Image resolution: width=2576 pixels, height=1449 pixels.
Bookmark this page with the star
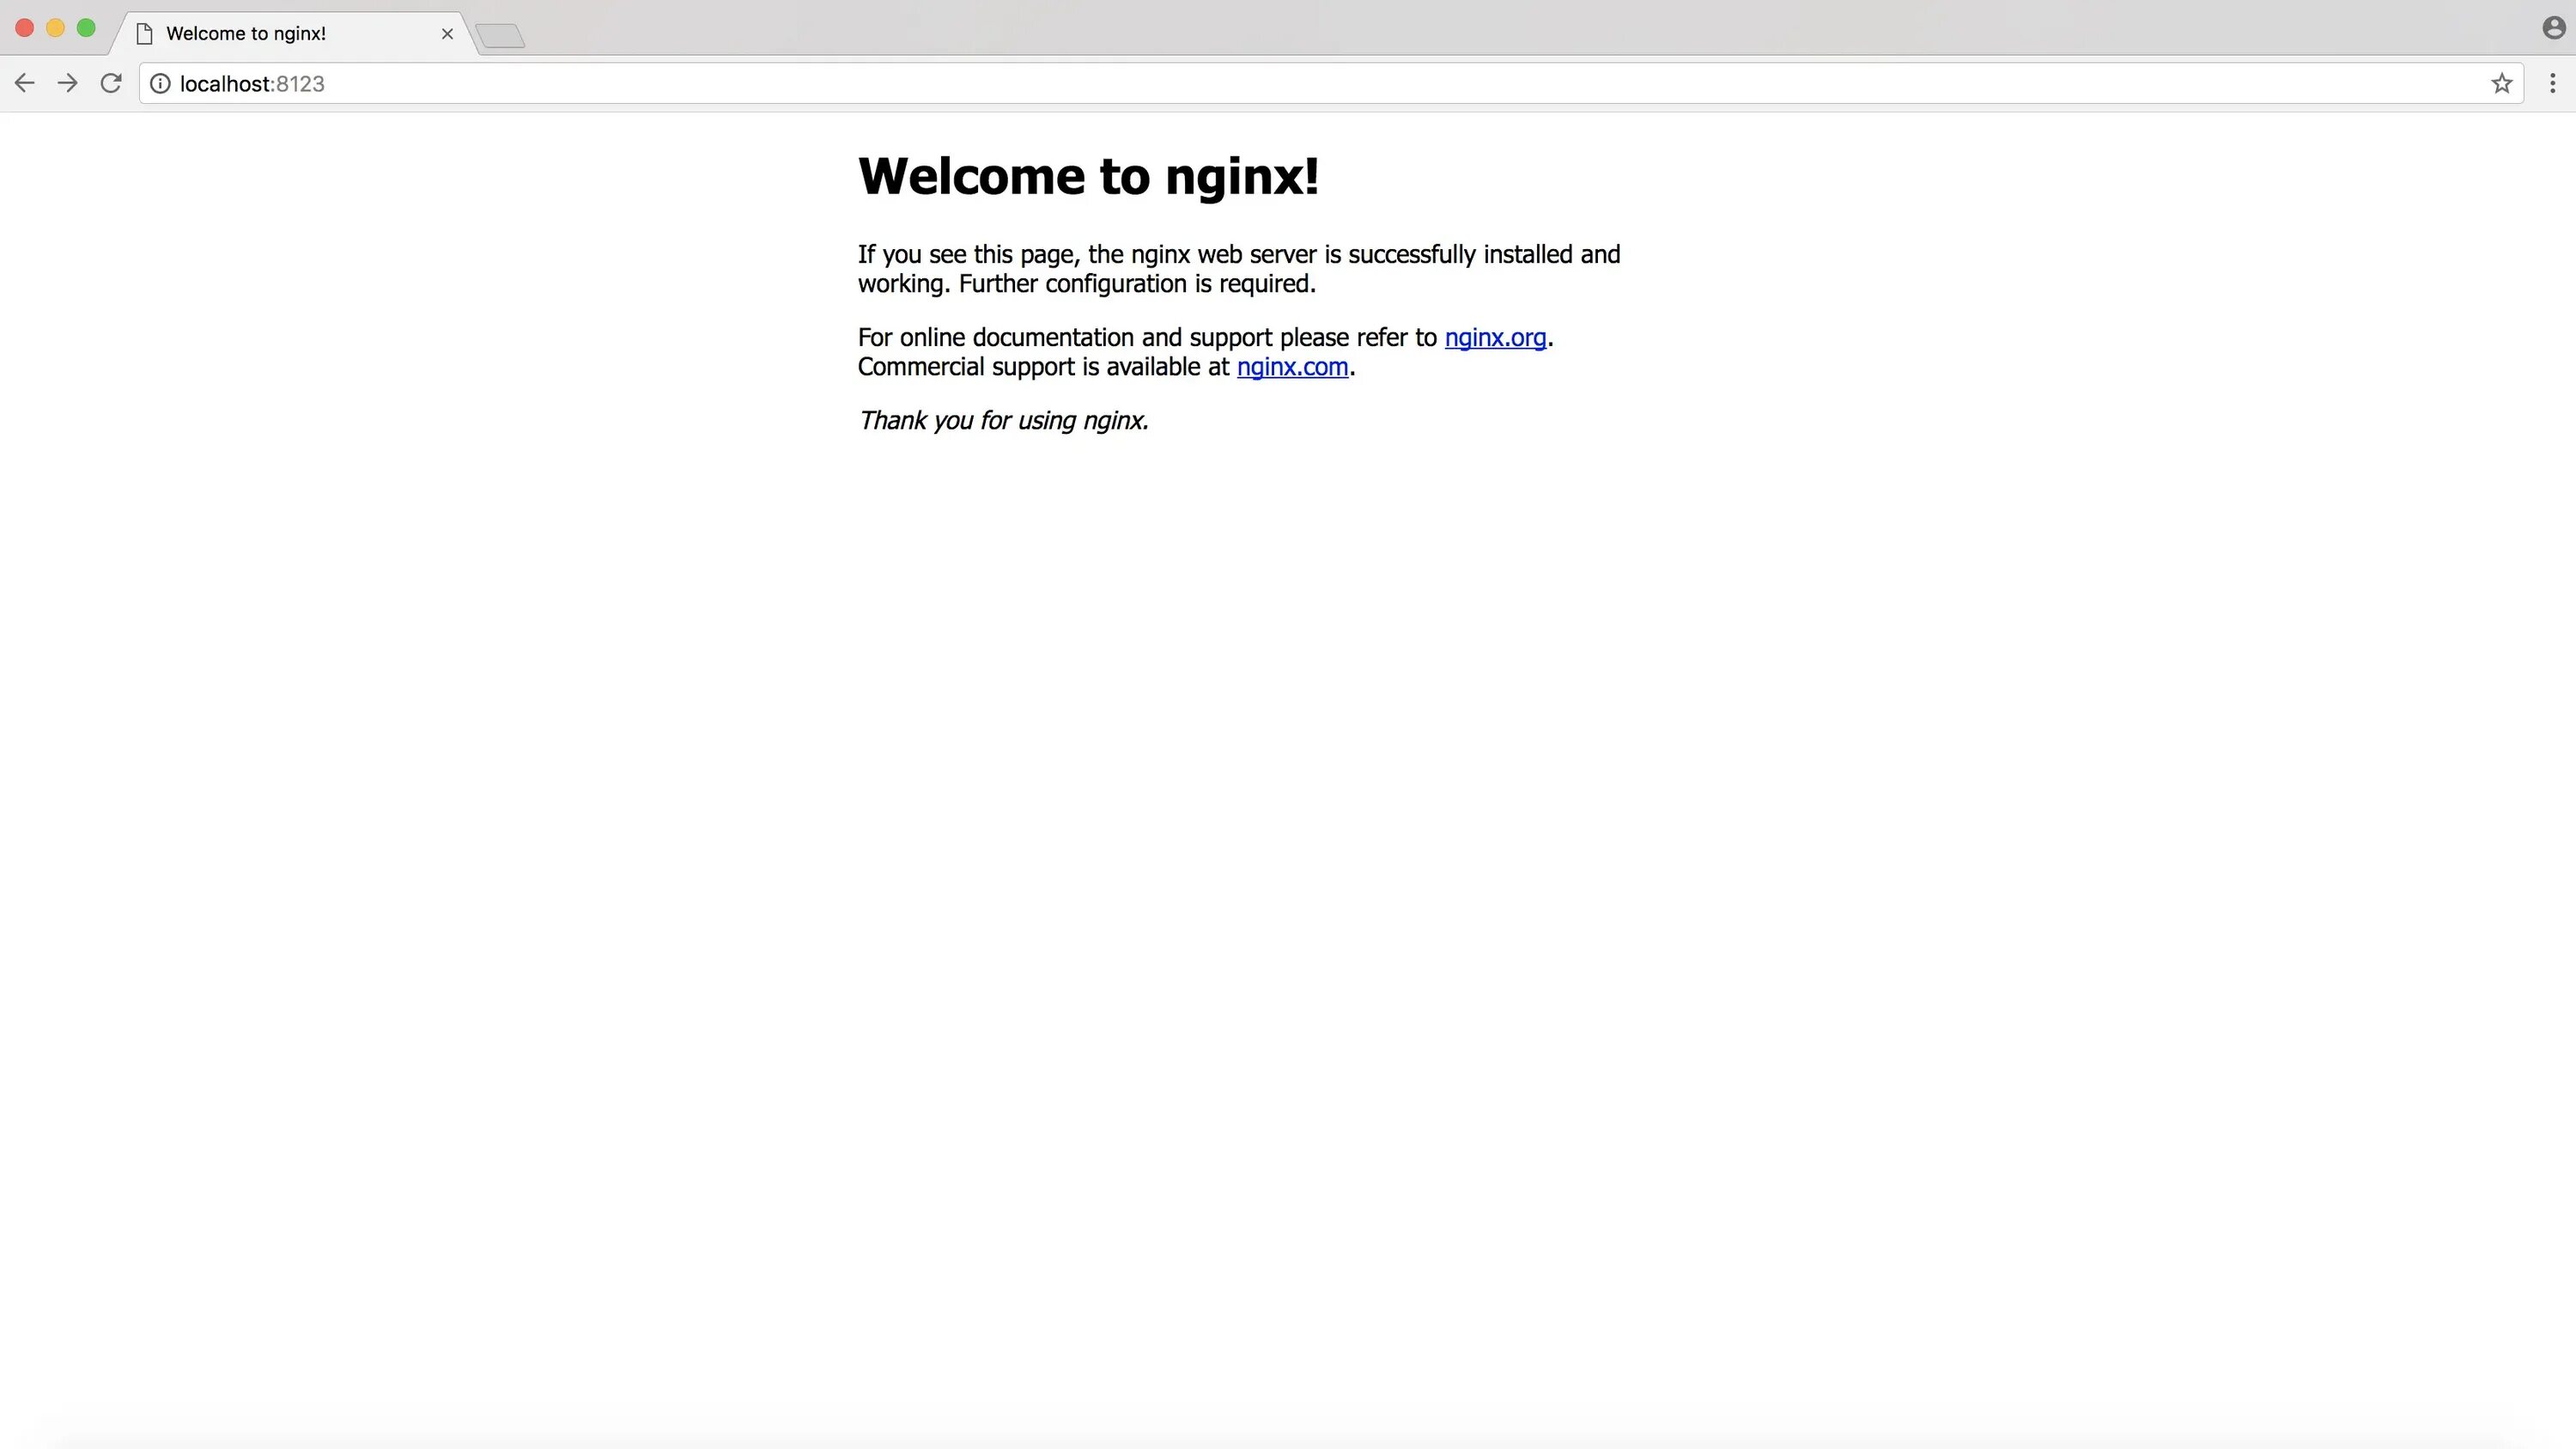click(2502, 84)
